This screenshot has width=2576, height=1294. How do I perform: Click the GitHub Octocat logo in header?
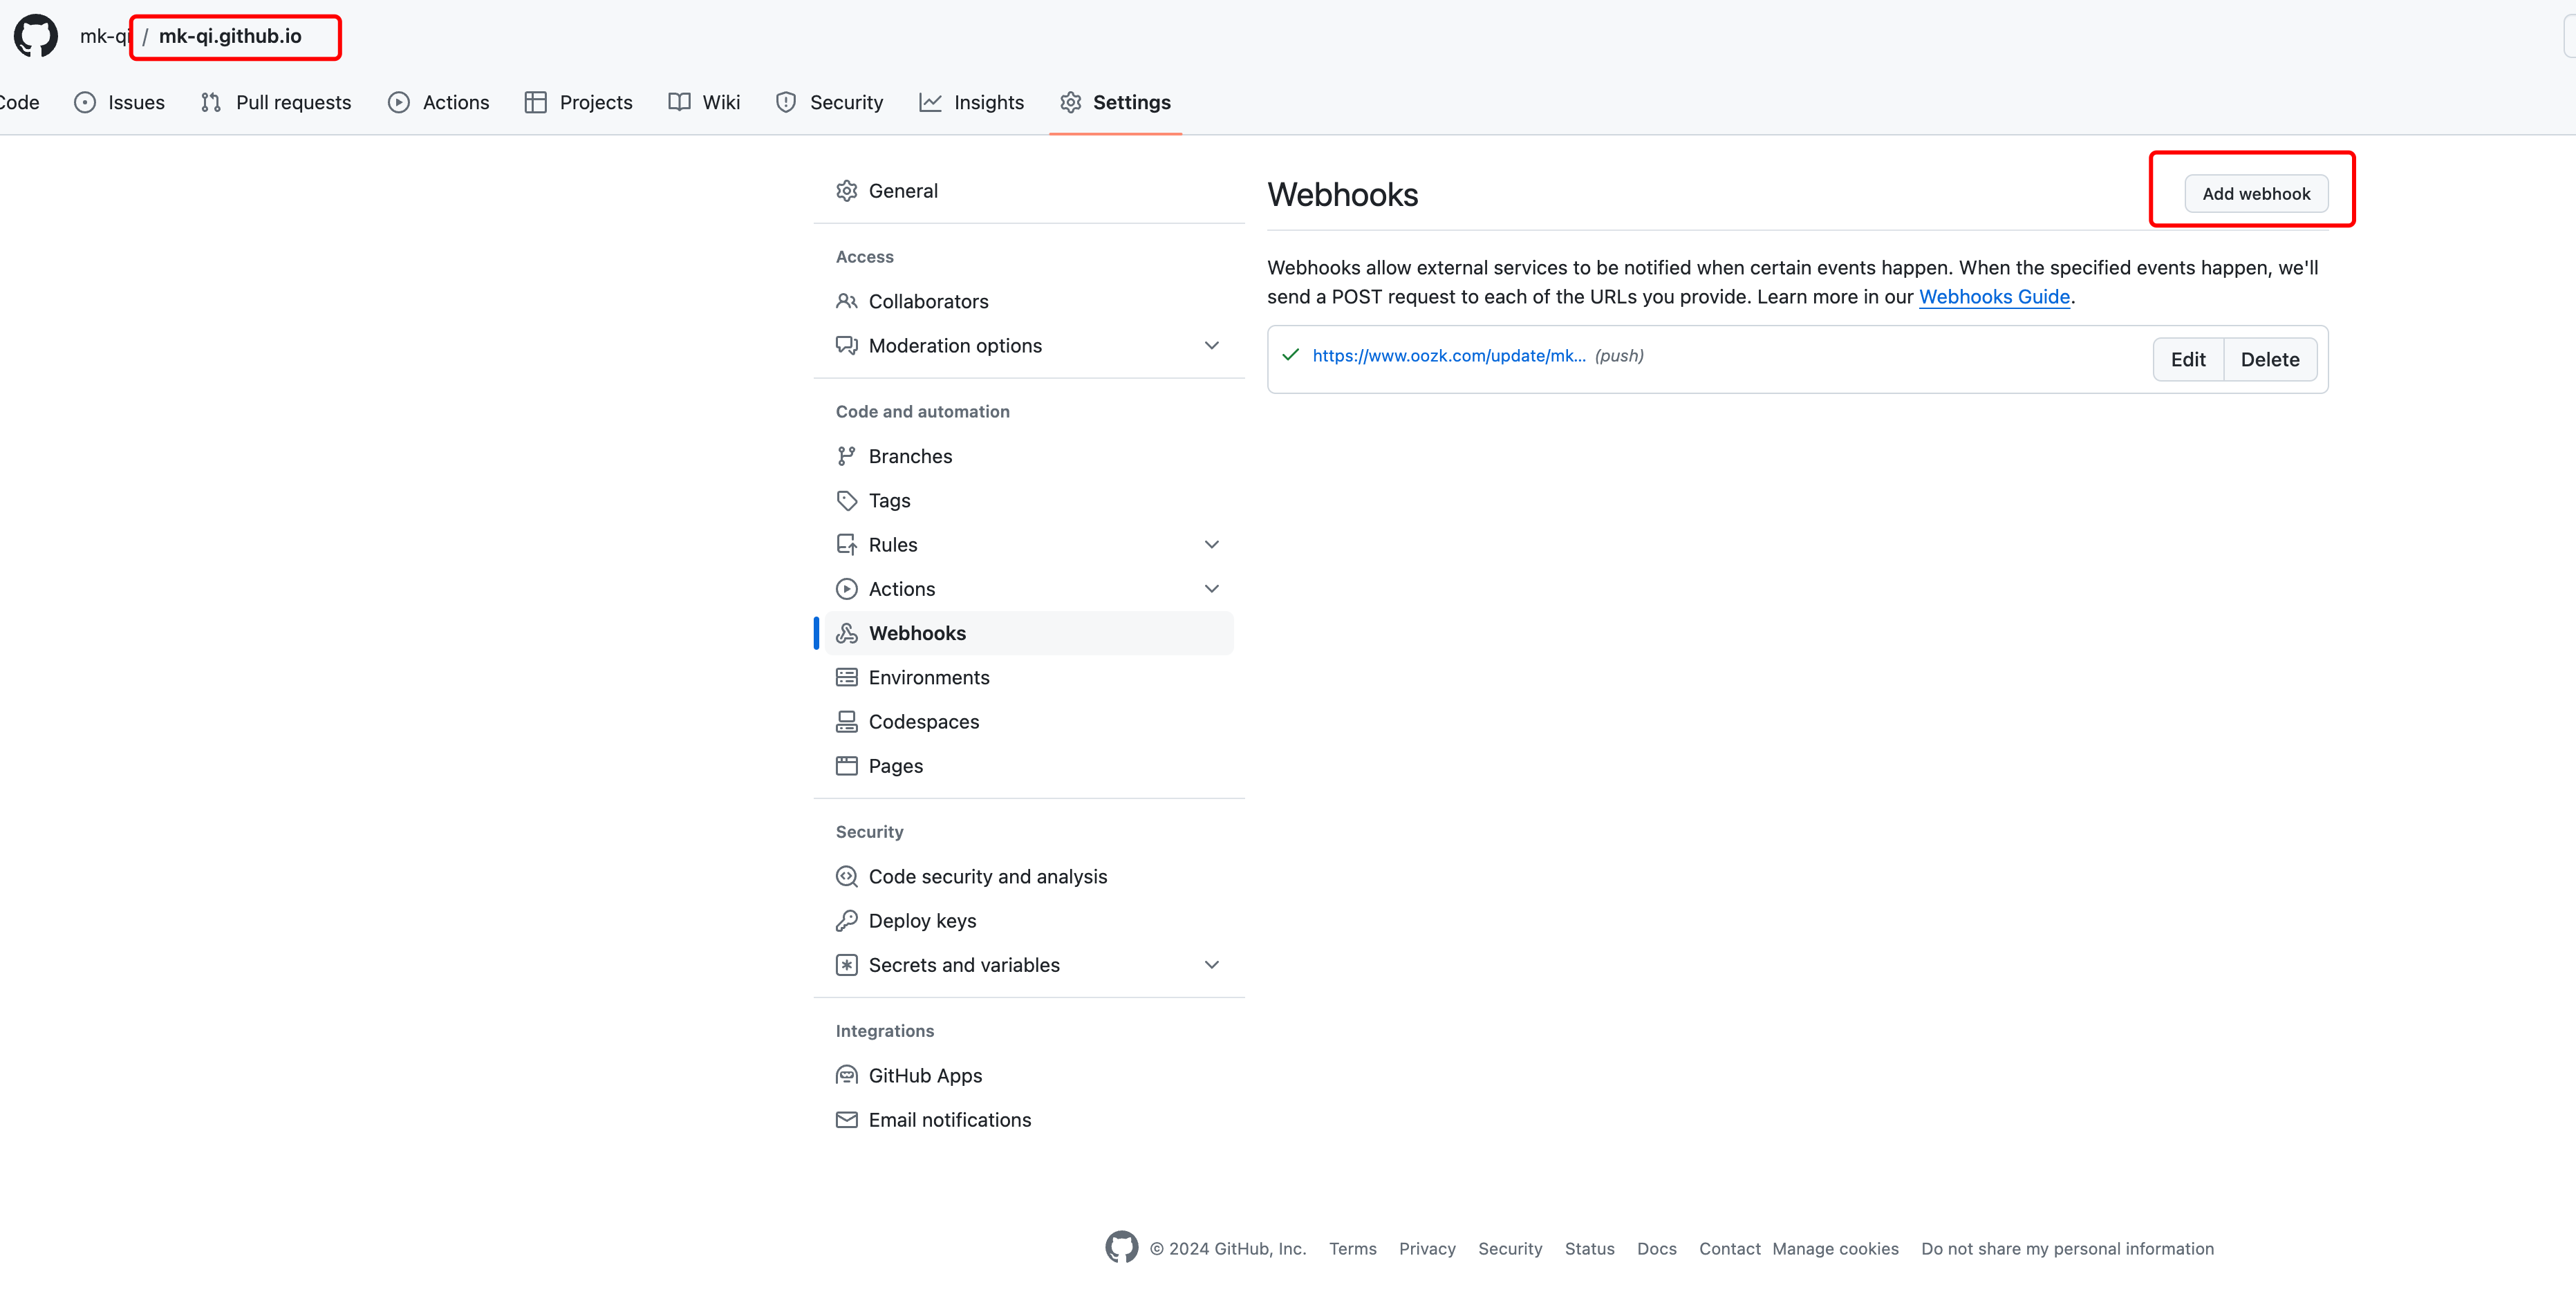click(36, 36)
